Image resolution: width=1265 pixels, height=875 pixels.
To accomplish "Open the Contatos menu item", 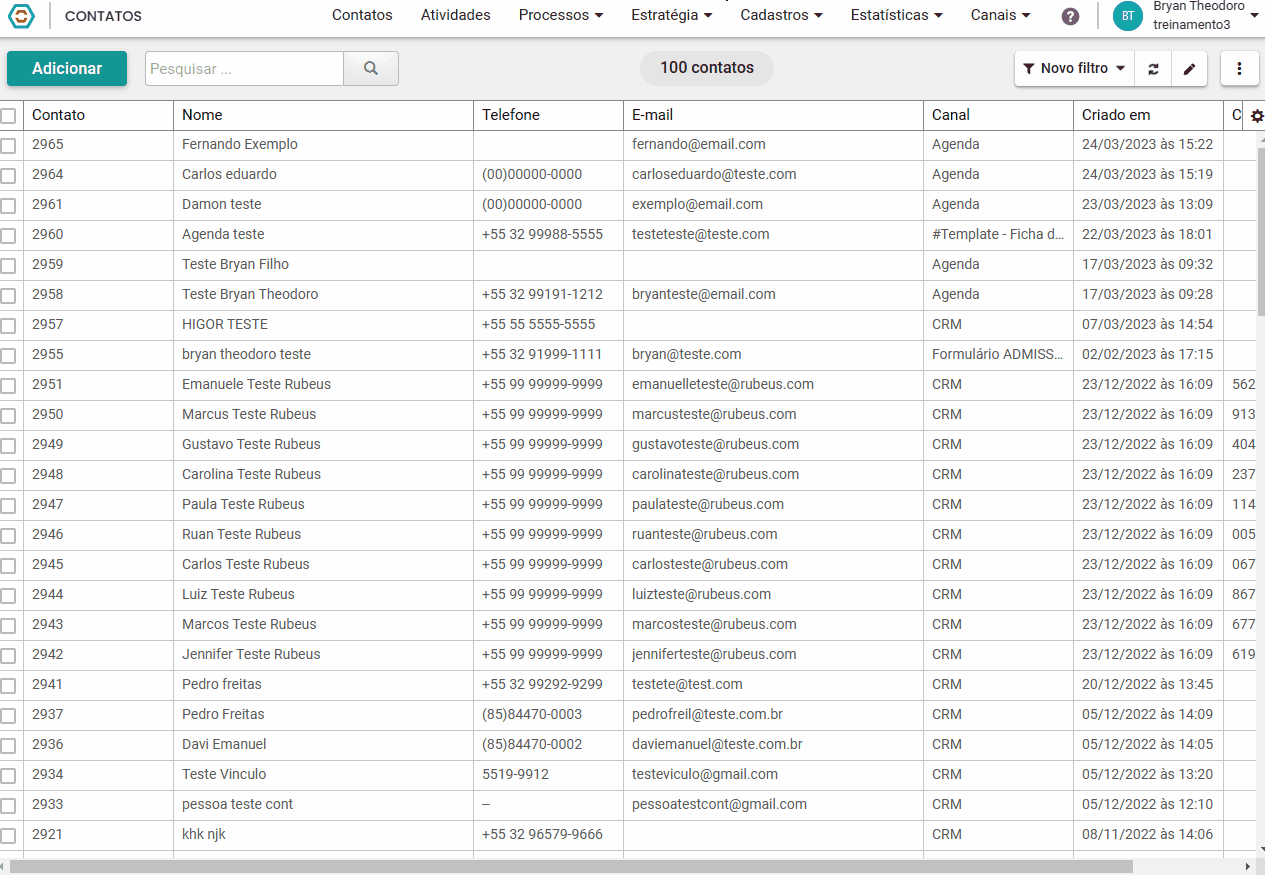I will [x=362, y=15].
